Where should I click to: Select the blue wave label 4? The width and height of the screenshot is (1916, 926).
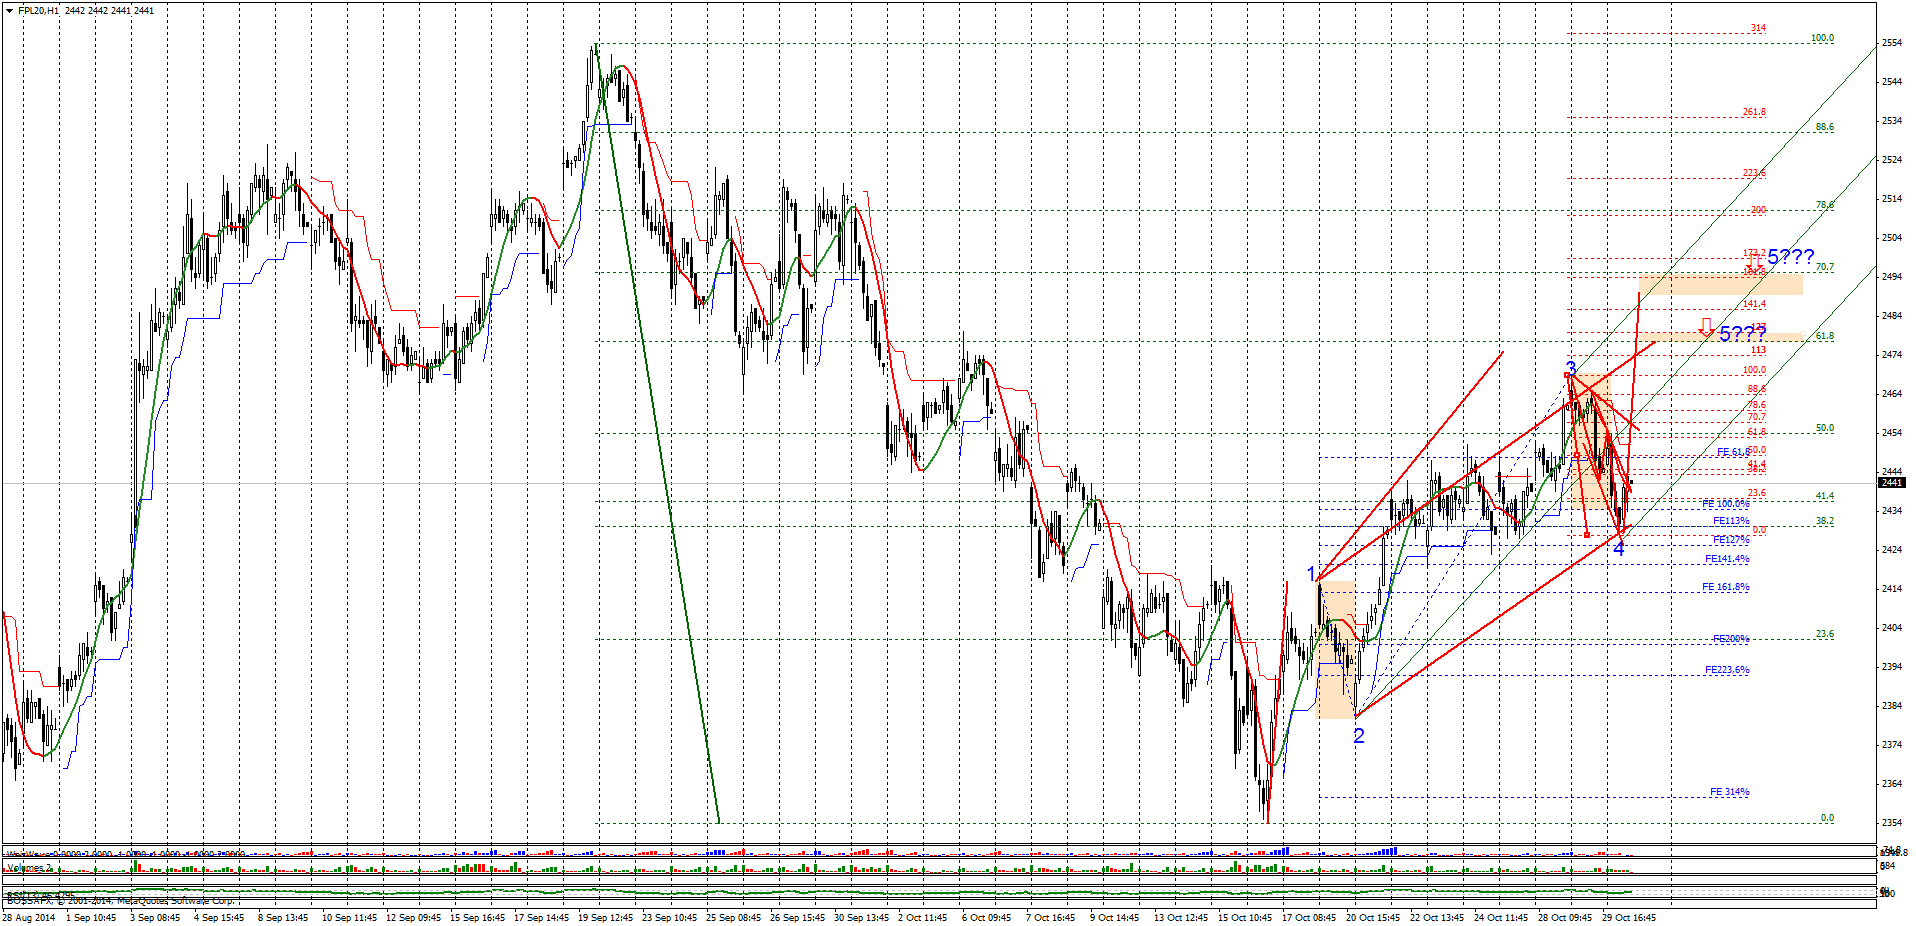coord(1619,548)
